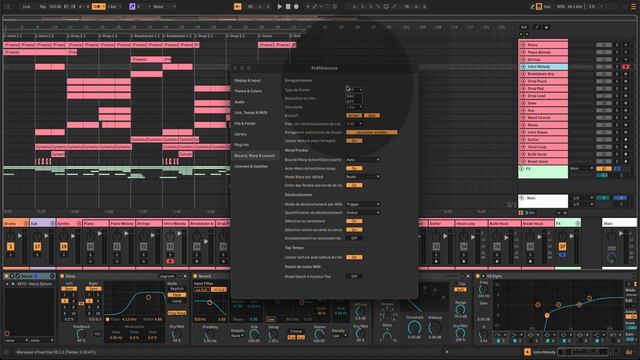Click the Delay Feedback knob
Screen dimensions: 640x360
click(81, 334)
